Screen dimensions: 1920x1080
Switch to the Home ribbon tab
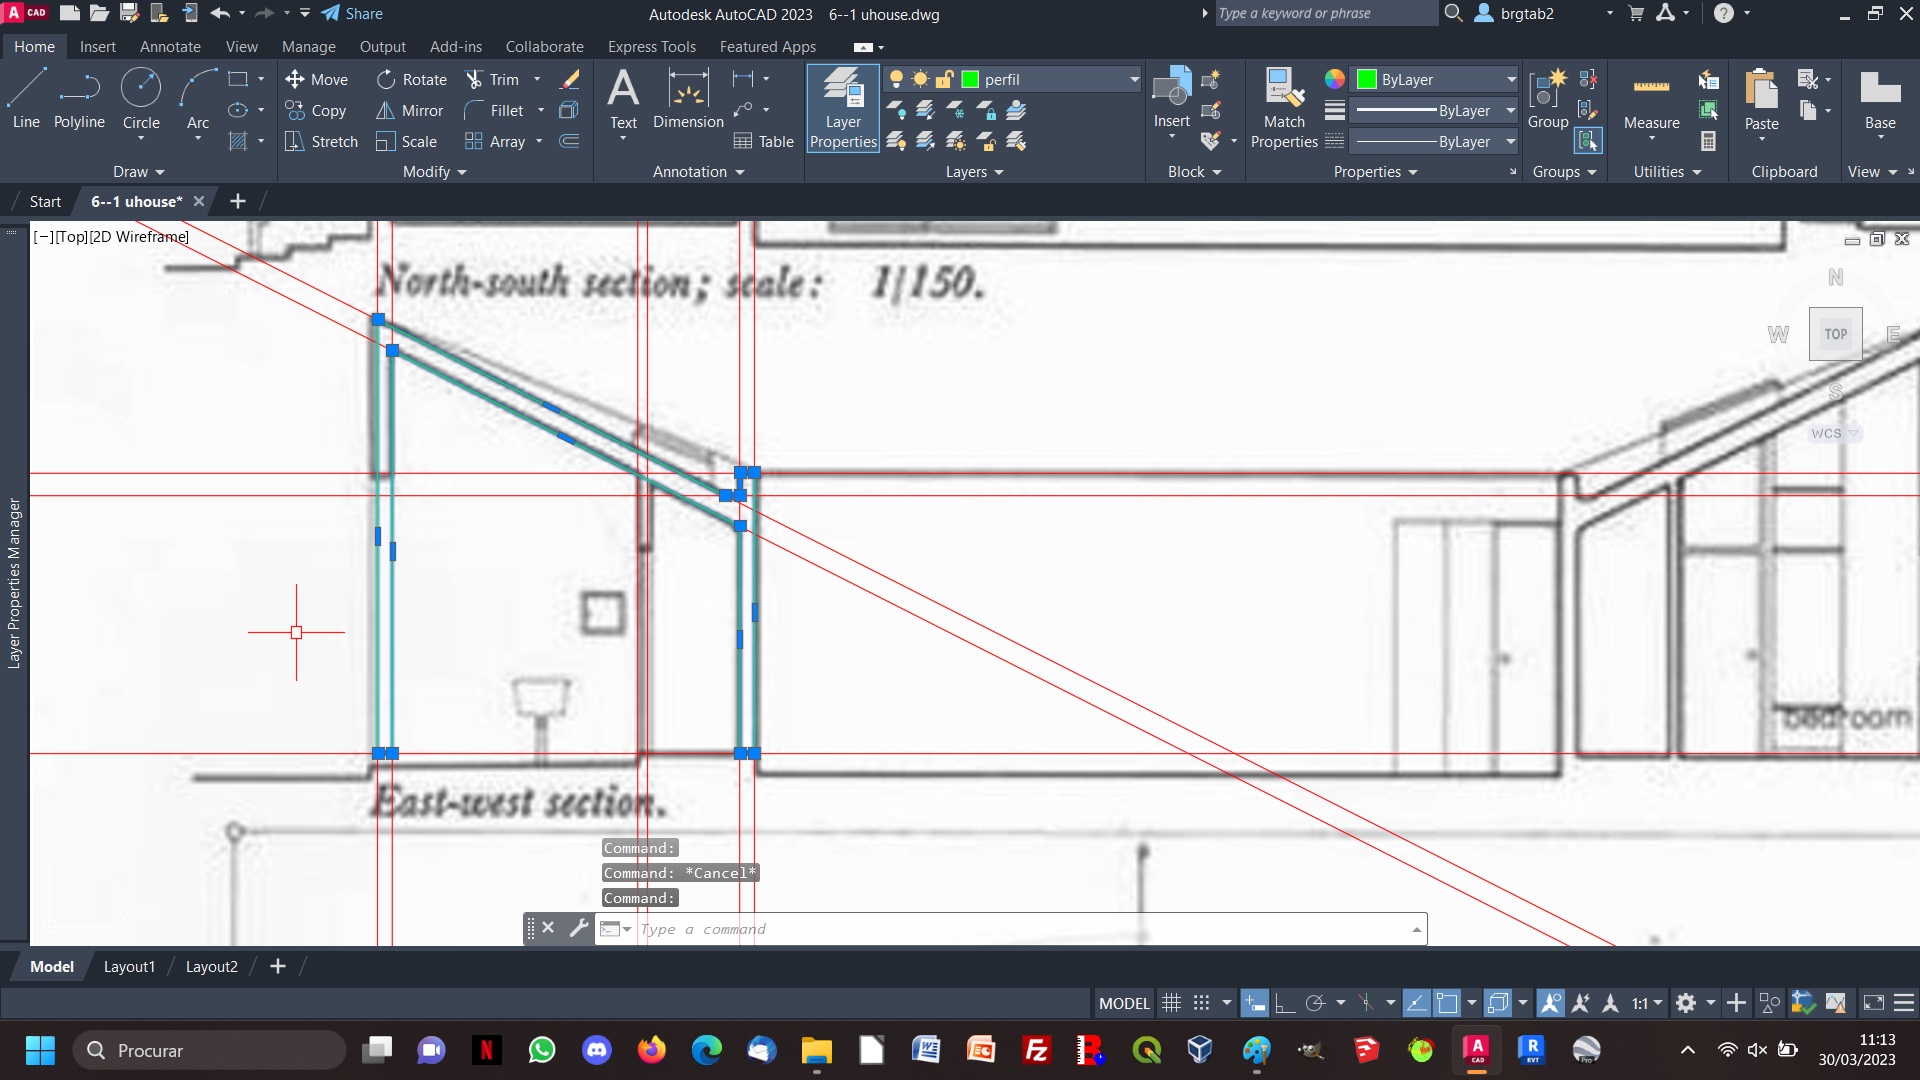coord(33,46)
